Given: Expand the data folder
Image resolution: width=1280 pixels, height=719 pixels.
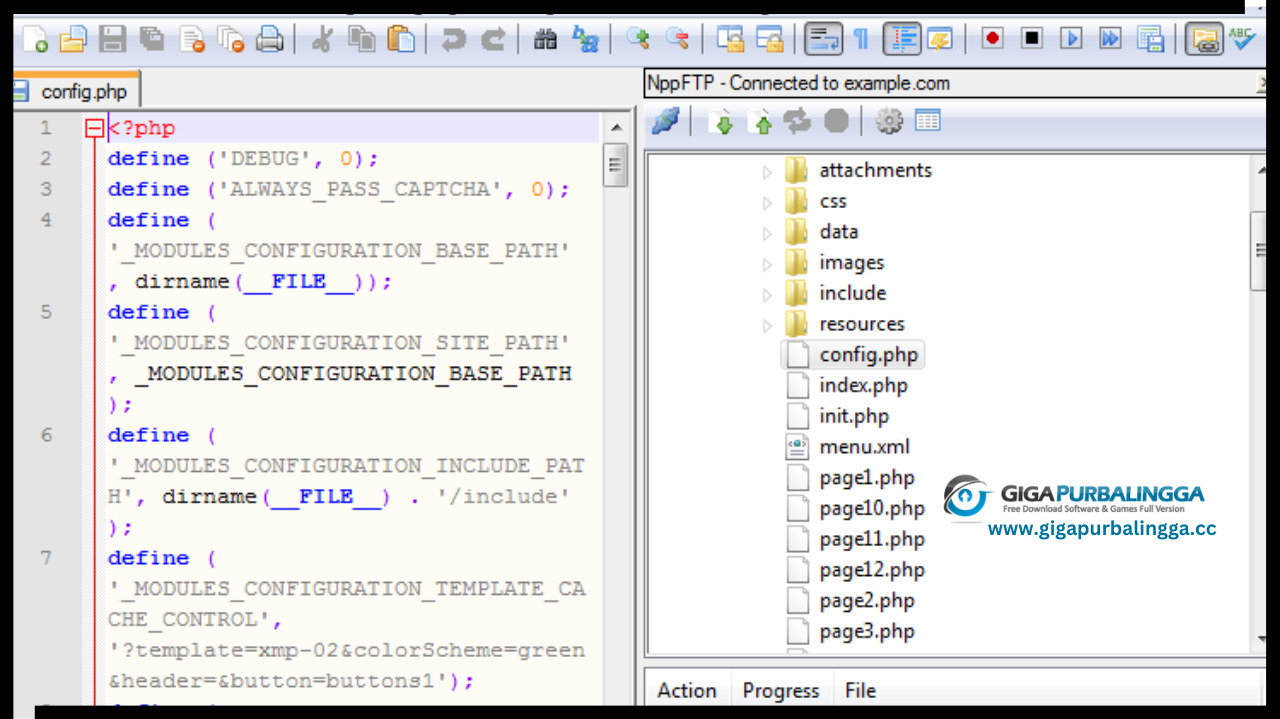Looking at the screenshot, I should pos(767,234).
